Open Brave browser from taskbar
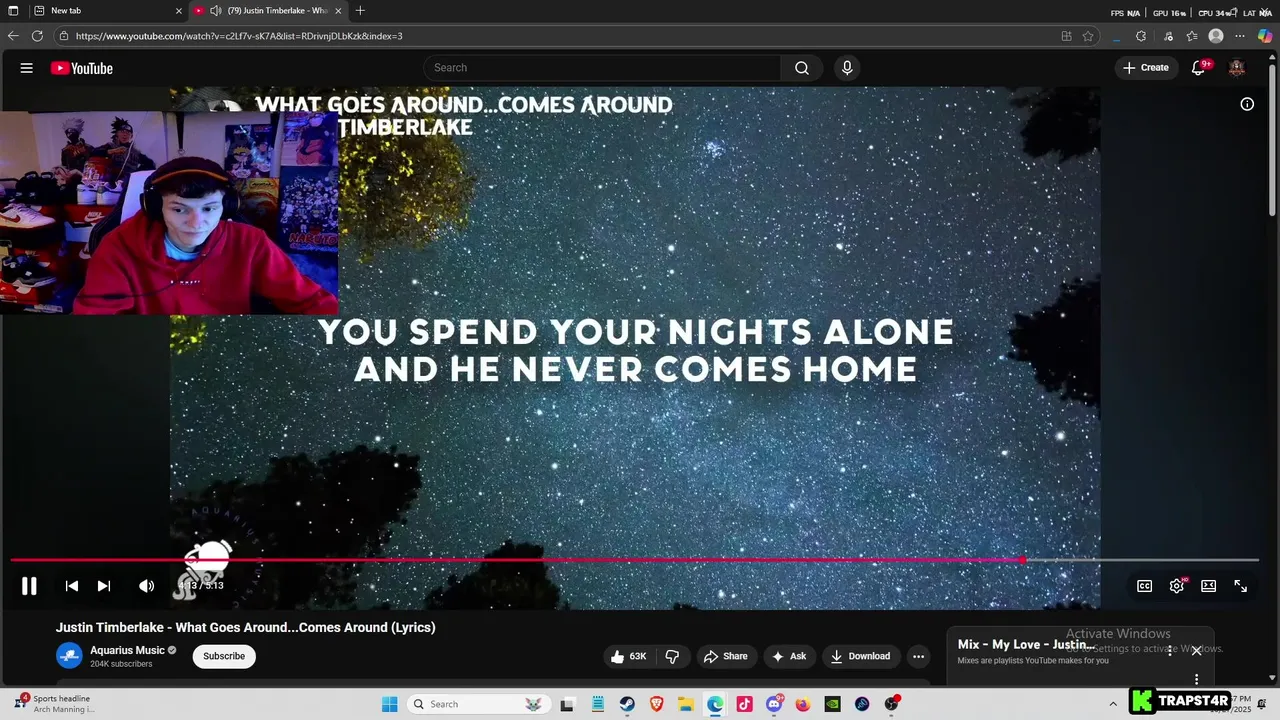Viewport: 1280px width, 720px height. tap(656, 704)
